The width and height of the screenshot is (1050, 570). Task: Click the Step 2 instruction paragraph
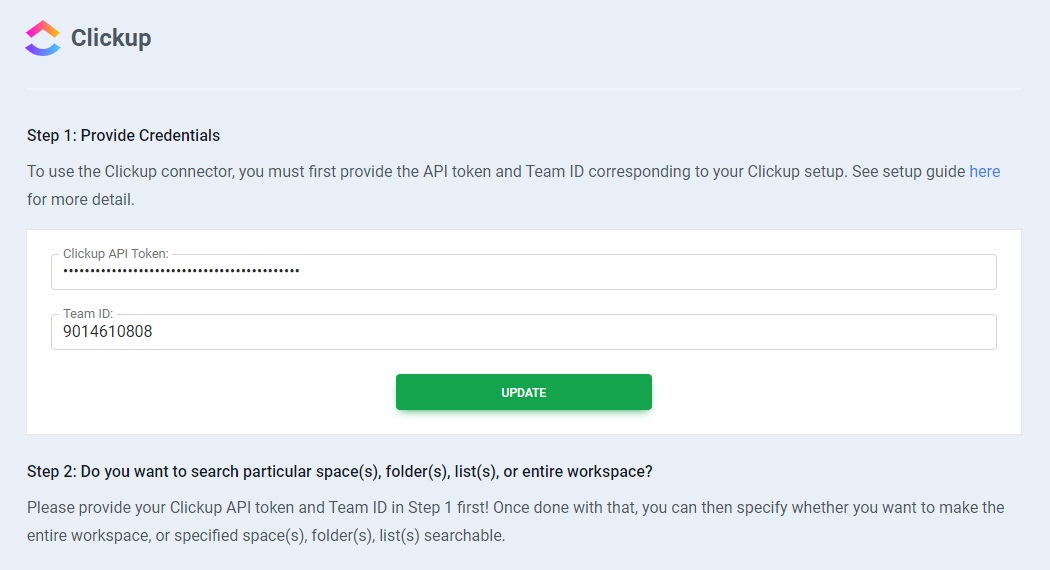[x=515, y=508]
